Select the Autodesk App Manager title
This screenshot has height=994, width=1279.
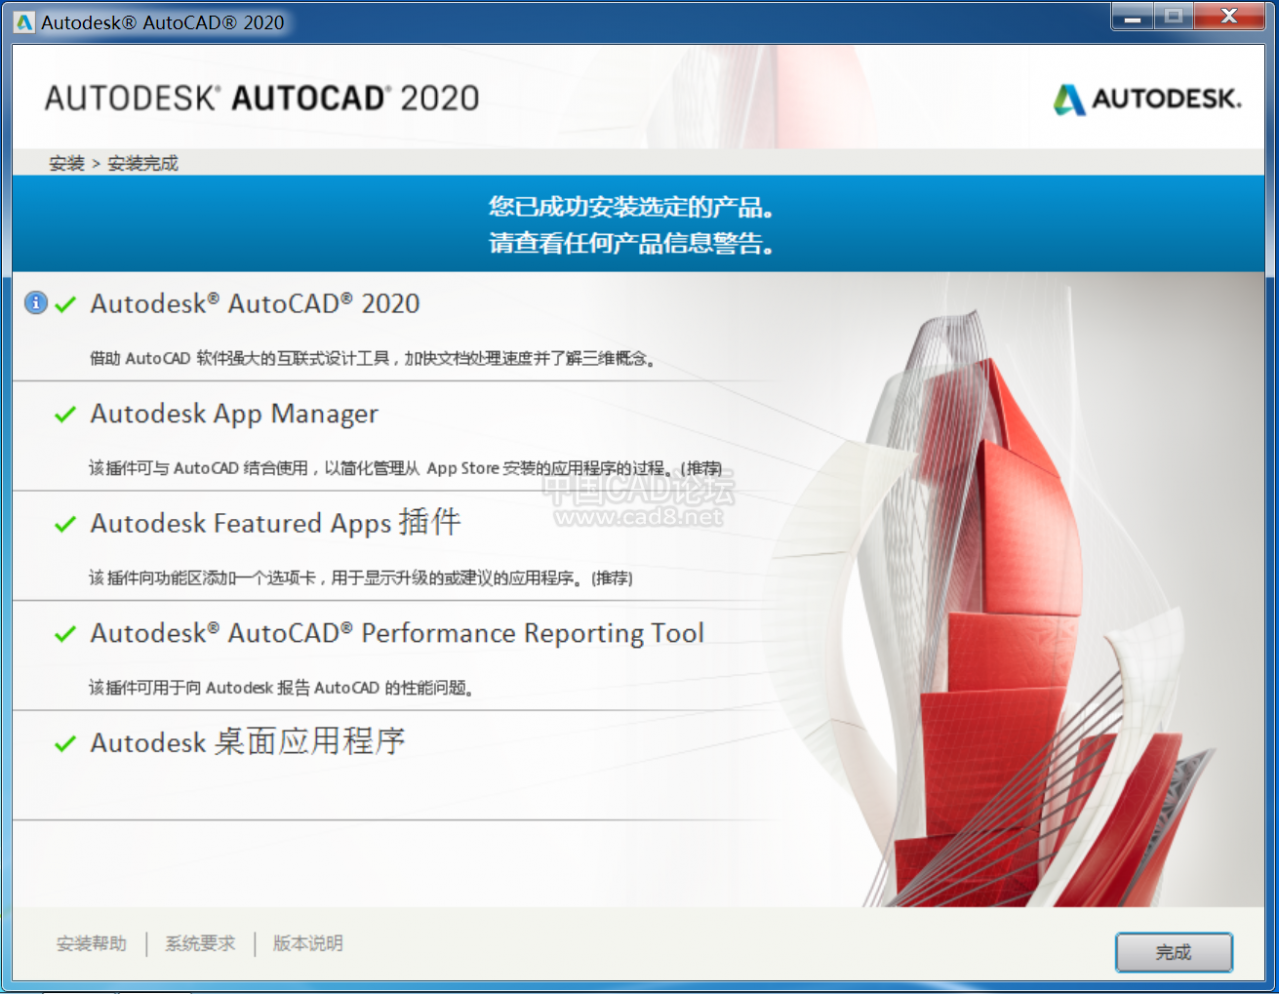[234, 414]
